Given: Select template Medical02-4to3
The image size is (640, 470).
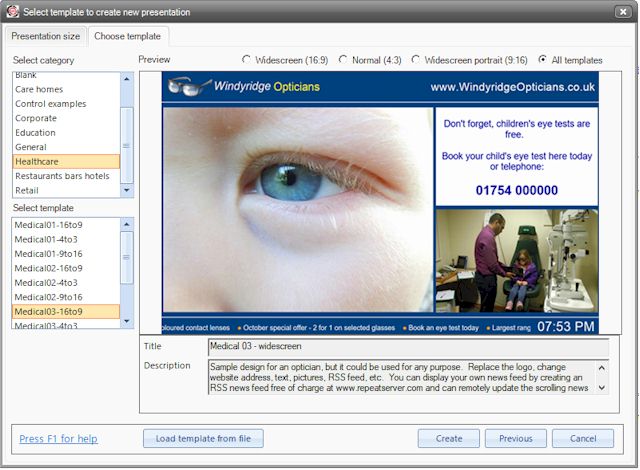Looking at the screenshot, I should pyautogui.click(x=66, y=283).
